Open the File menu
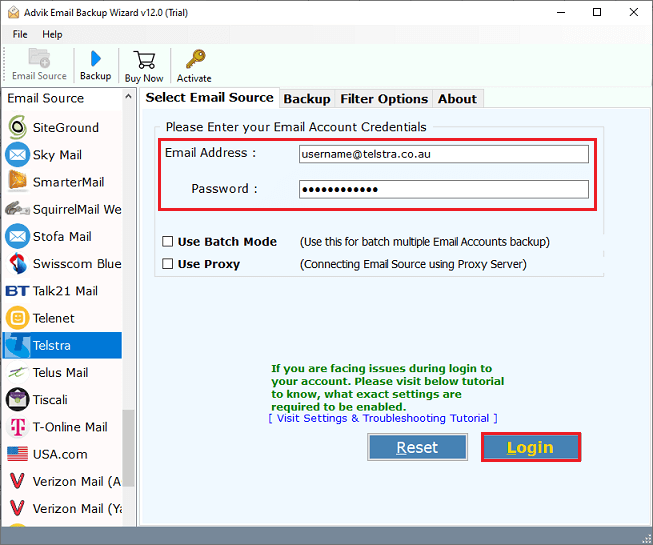 click(x=20, y=34)
